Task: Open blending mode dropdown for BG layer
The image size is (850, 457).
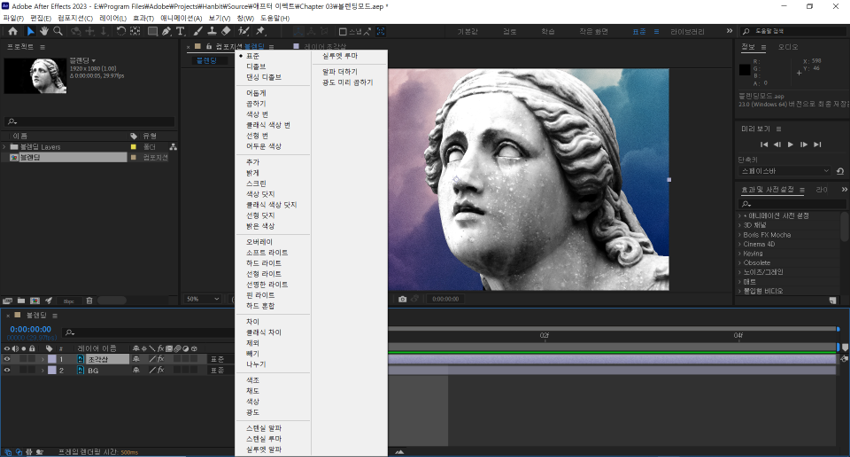Action: coord(222,370)
